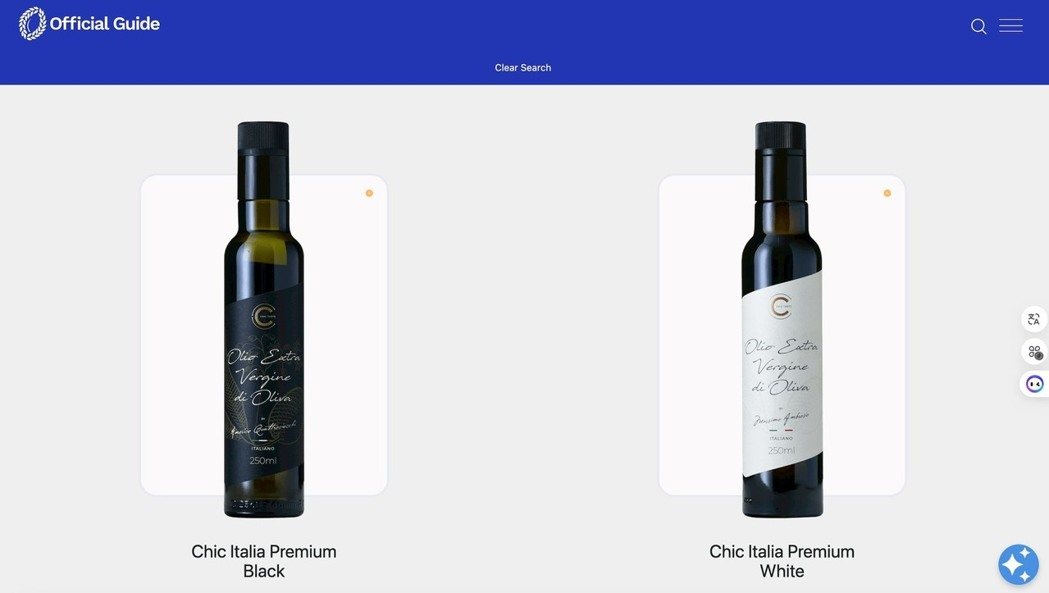Click the Official Guide header text

pos(104,23)
